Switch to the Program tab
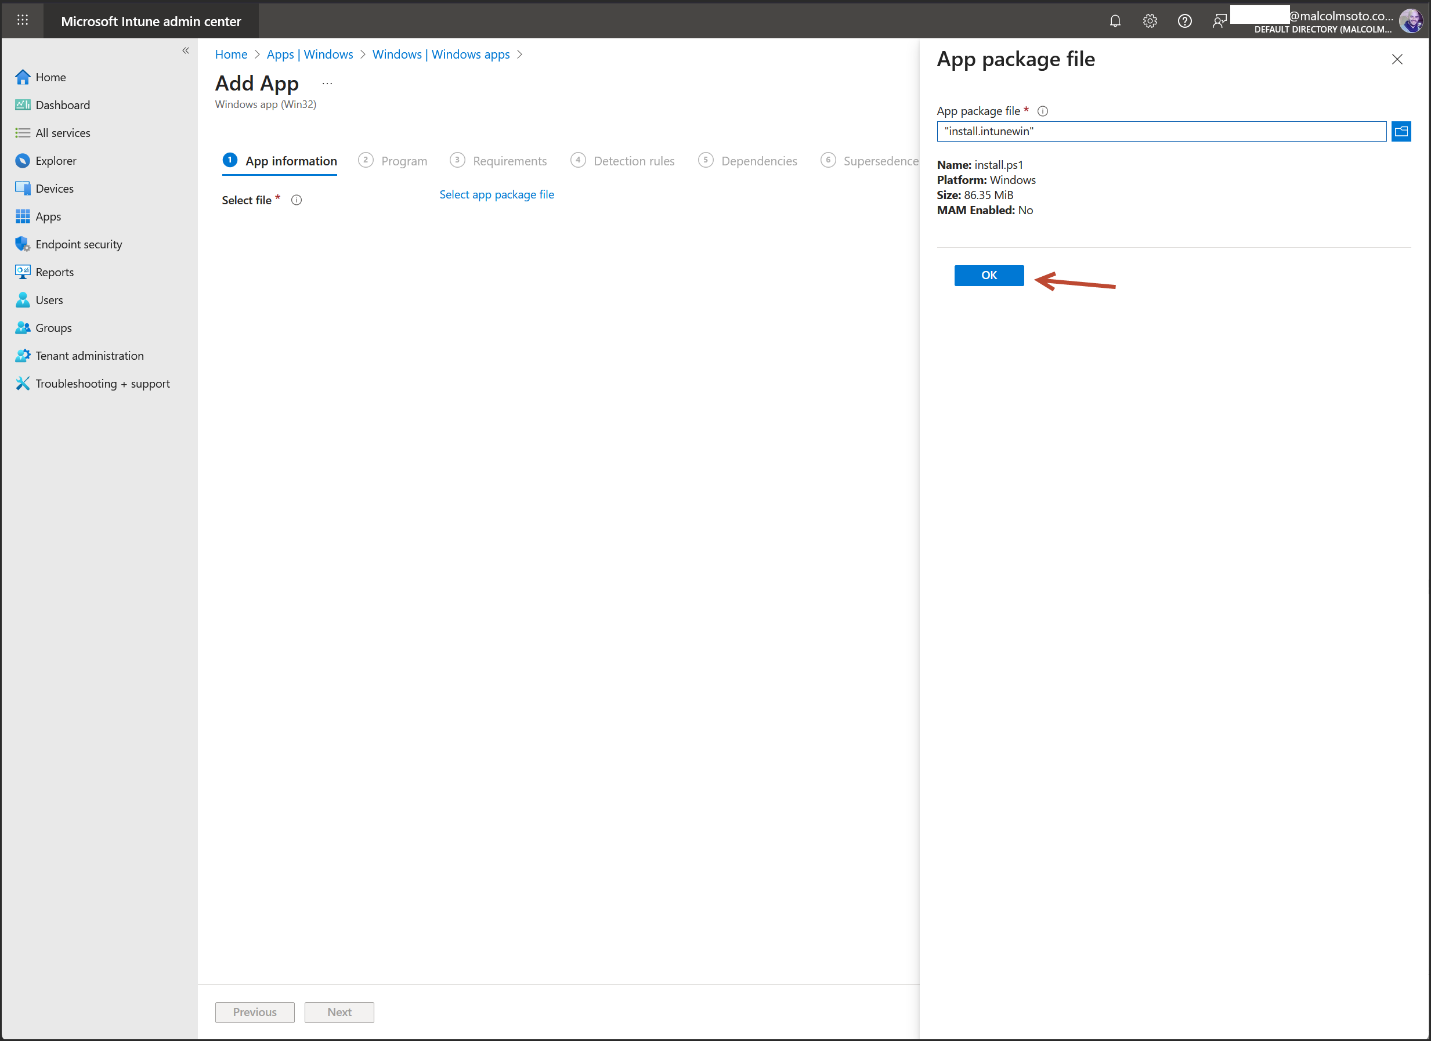The height and width of the screenshot is (1041, 1431). 404,160
